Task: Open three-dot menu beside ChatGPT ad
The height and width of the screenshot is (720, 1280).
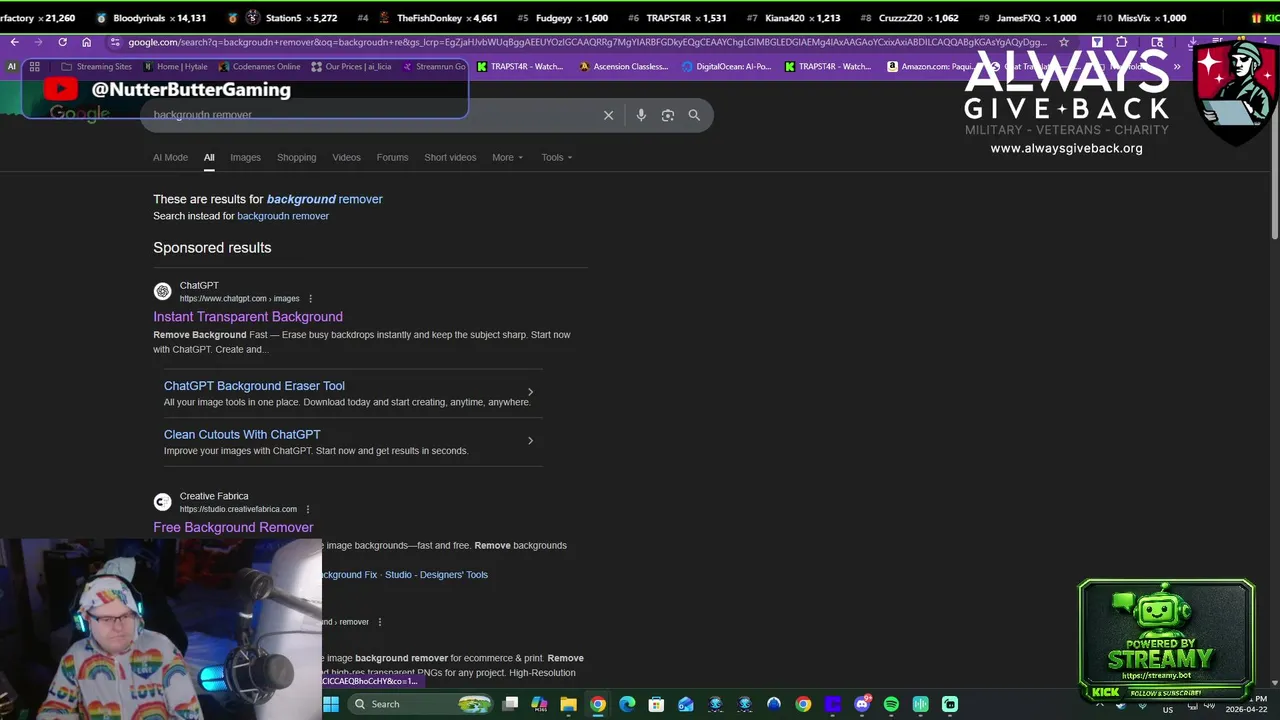Action: pyautogui.click(x=310, y=298)
